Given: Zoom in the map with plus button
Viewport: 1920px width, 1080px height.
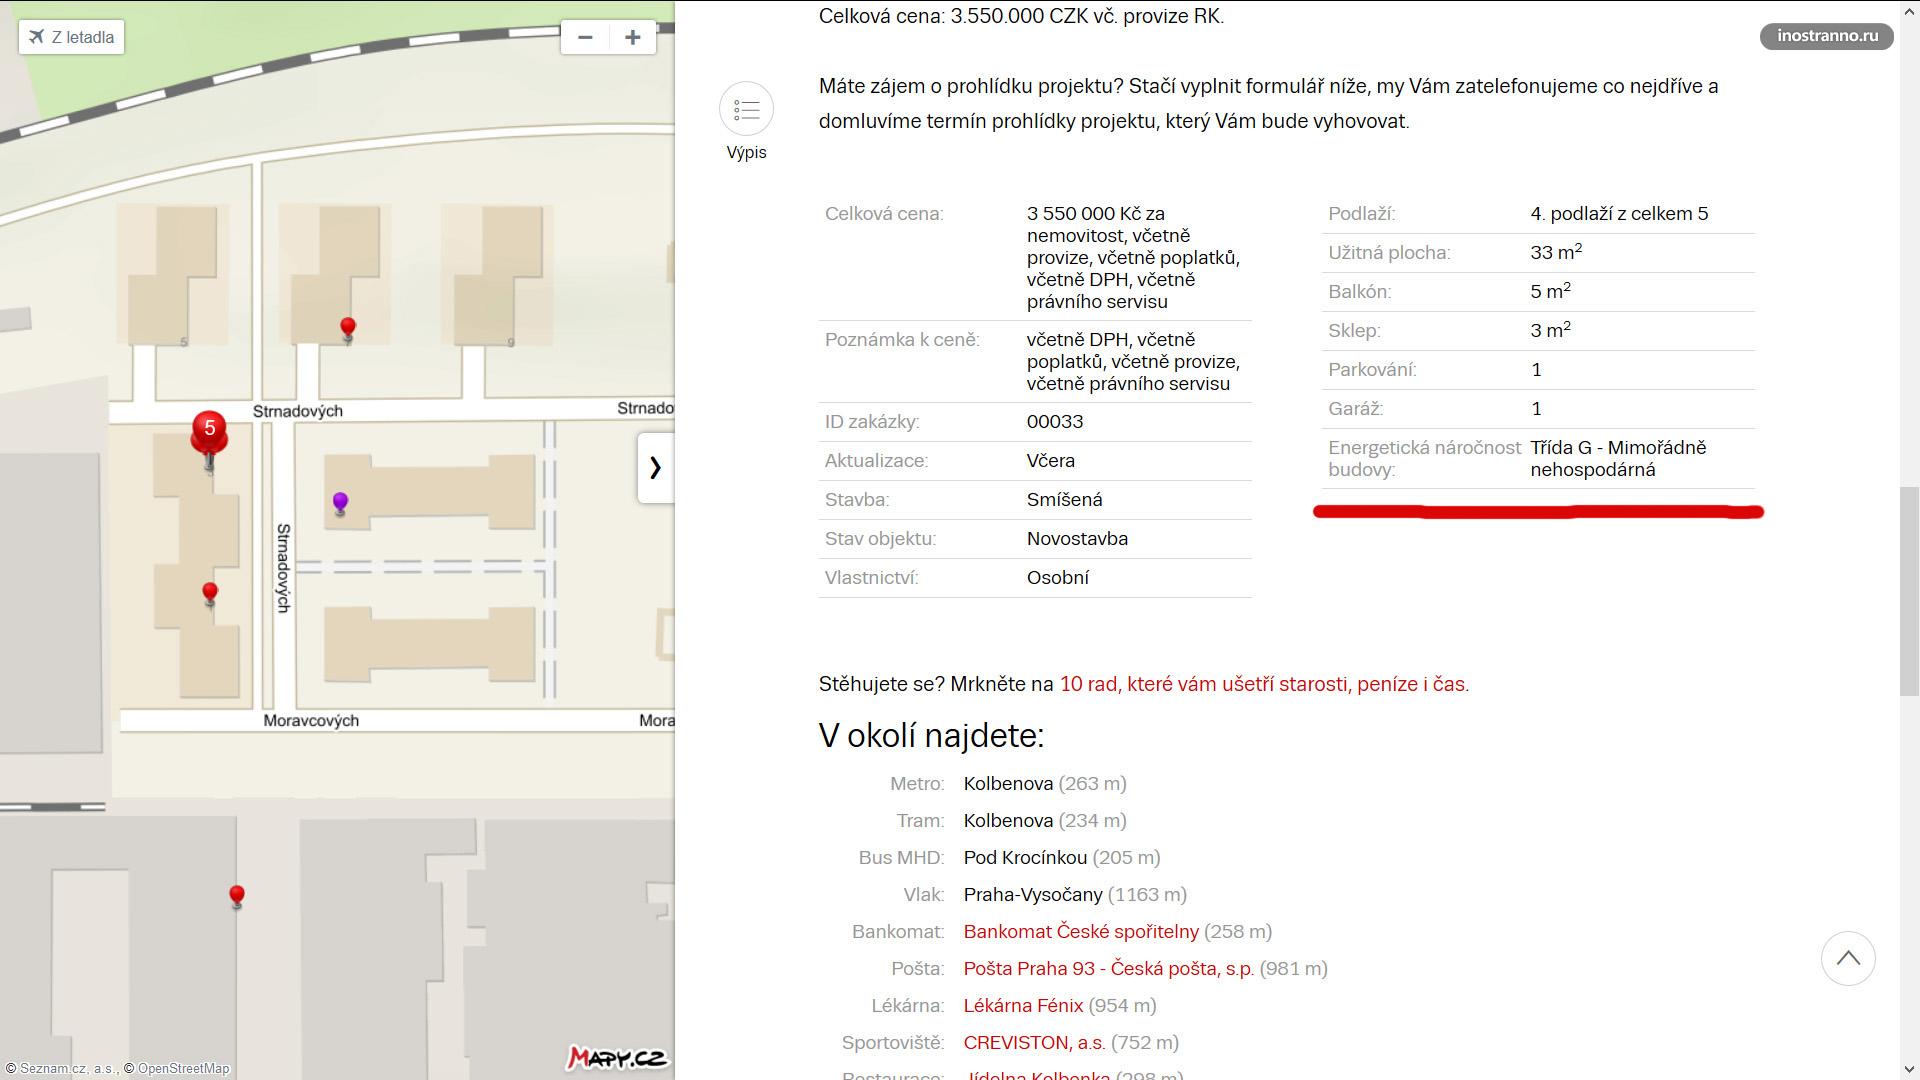Looking at the screenshot, I should 632,37.
